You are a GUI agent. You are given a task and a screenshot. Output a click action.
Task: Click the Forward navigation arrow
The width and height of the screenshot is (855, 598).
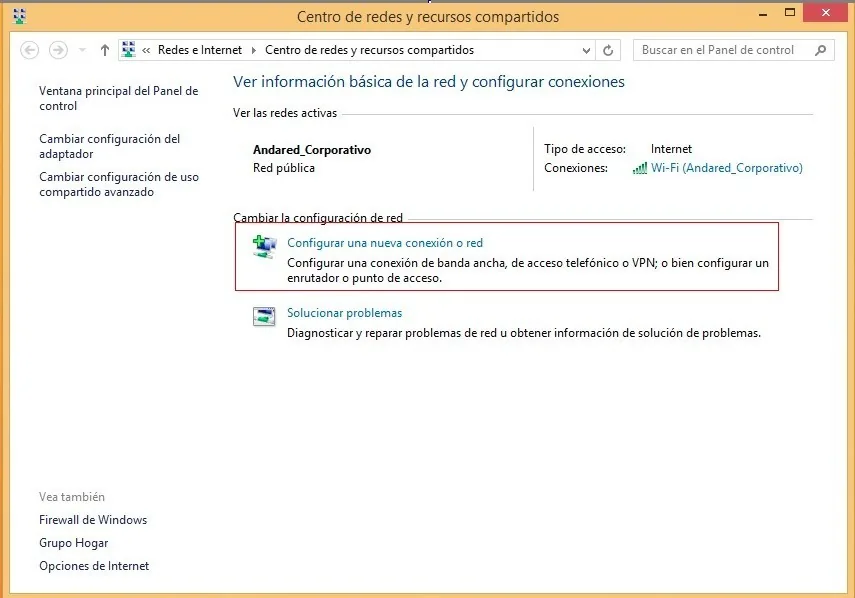tap(58, 50)
